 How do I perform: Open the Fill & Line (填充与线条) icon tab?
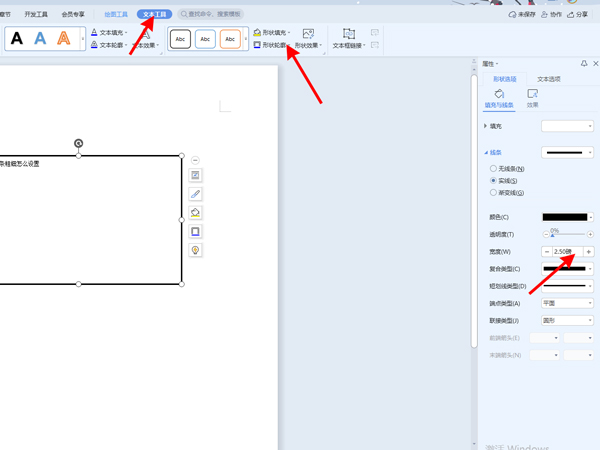498,98
